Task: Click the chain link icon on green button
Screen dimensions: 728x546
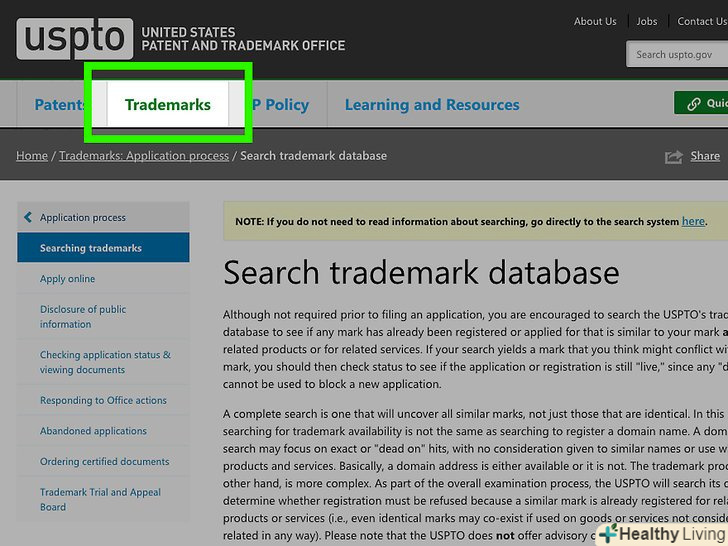Action: pyautogui.click(x=694, y=104)
